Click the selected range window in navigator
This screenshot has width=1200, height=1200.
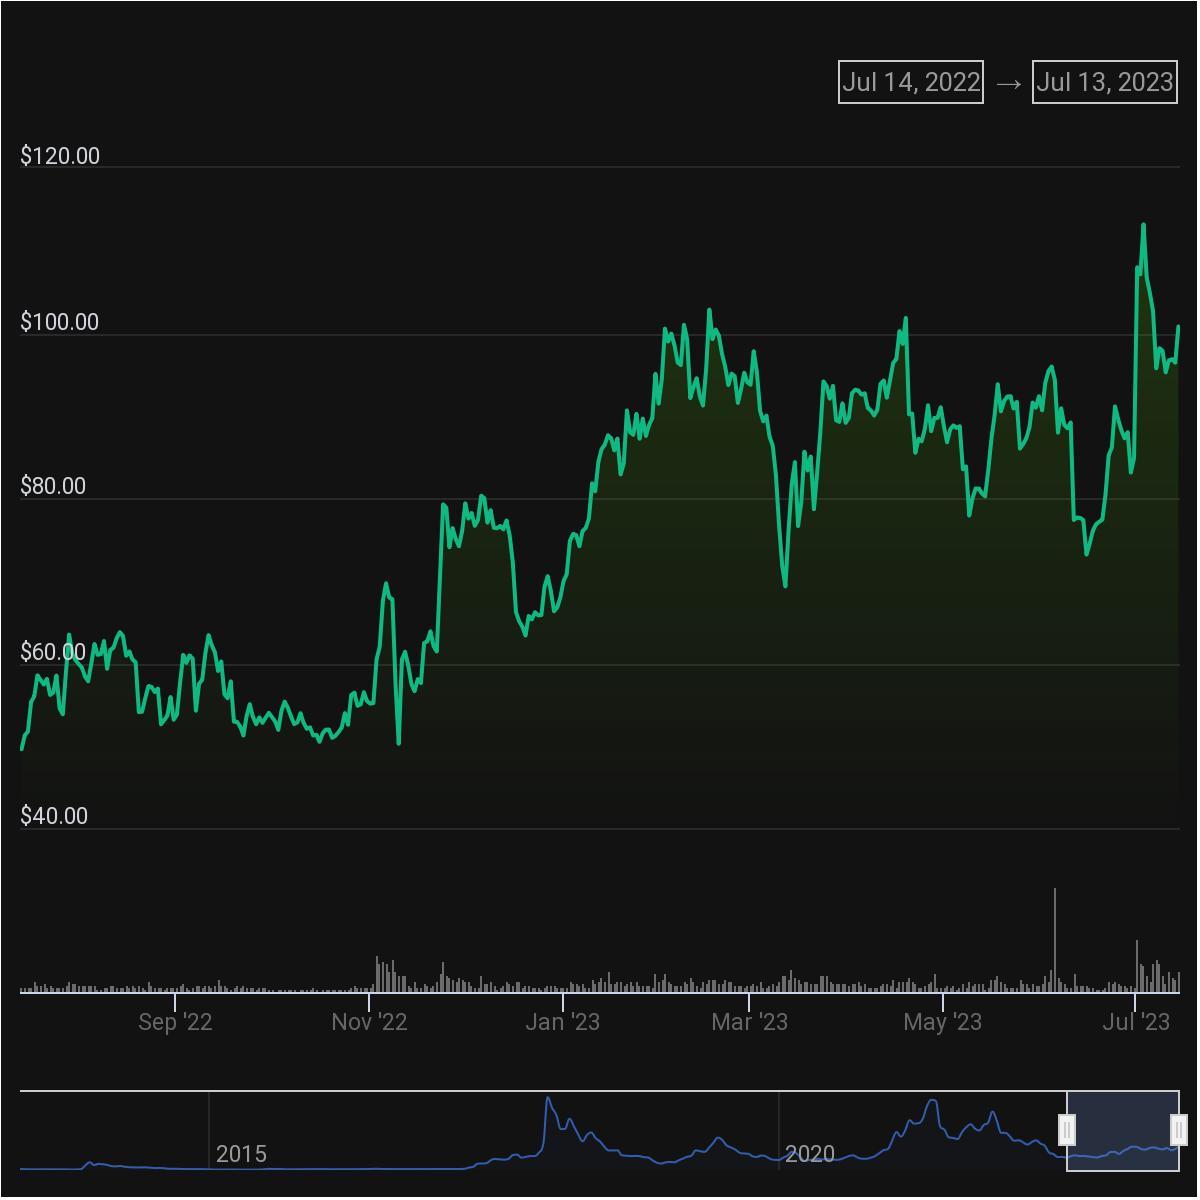click(x=1123, y=1130)
